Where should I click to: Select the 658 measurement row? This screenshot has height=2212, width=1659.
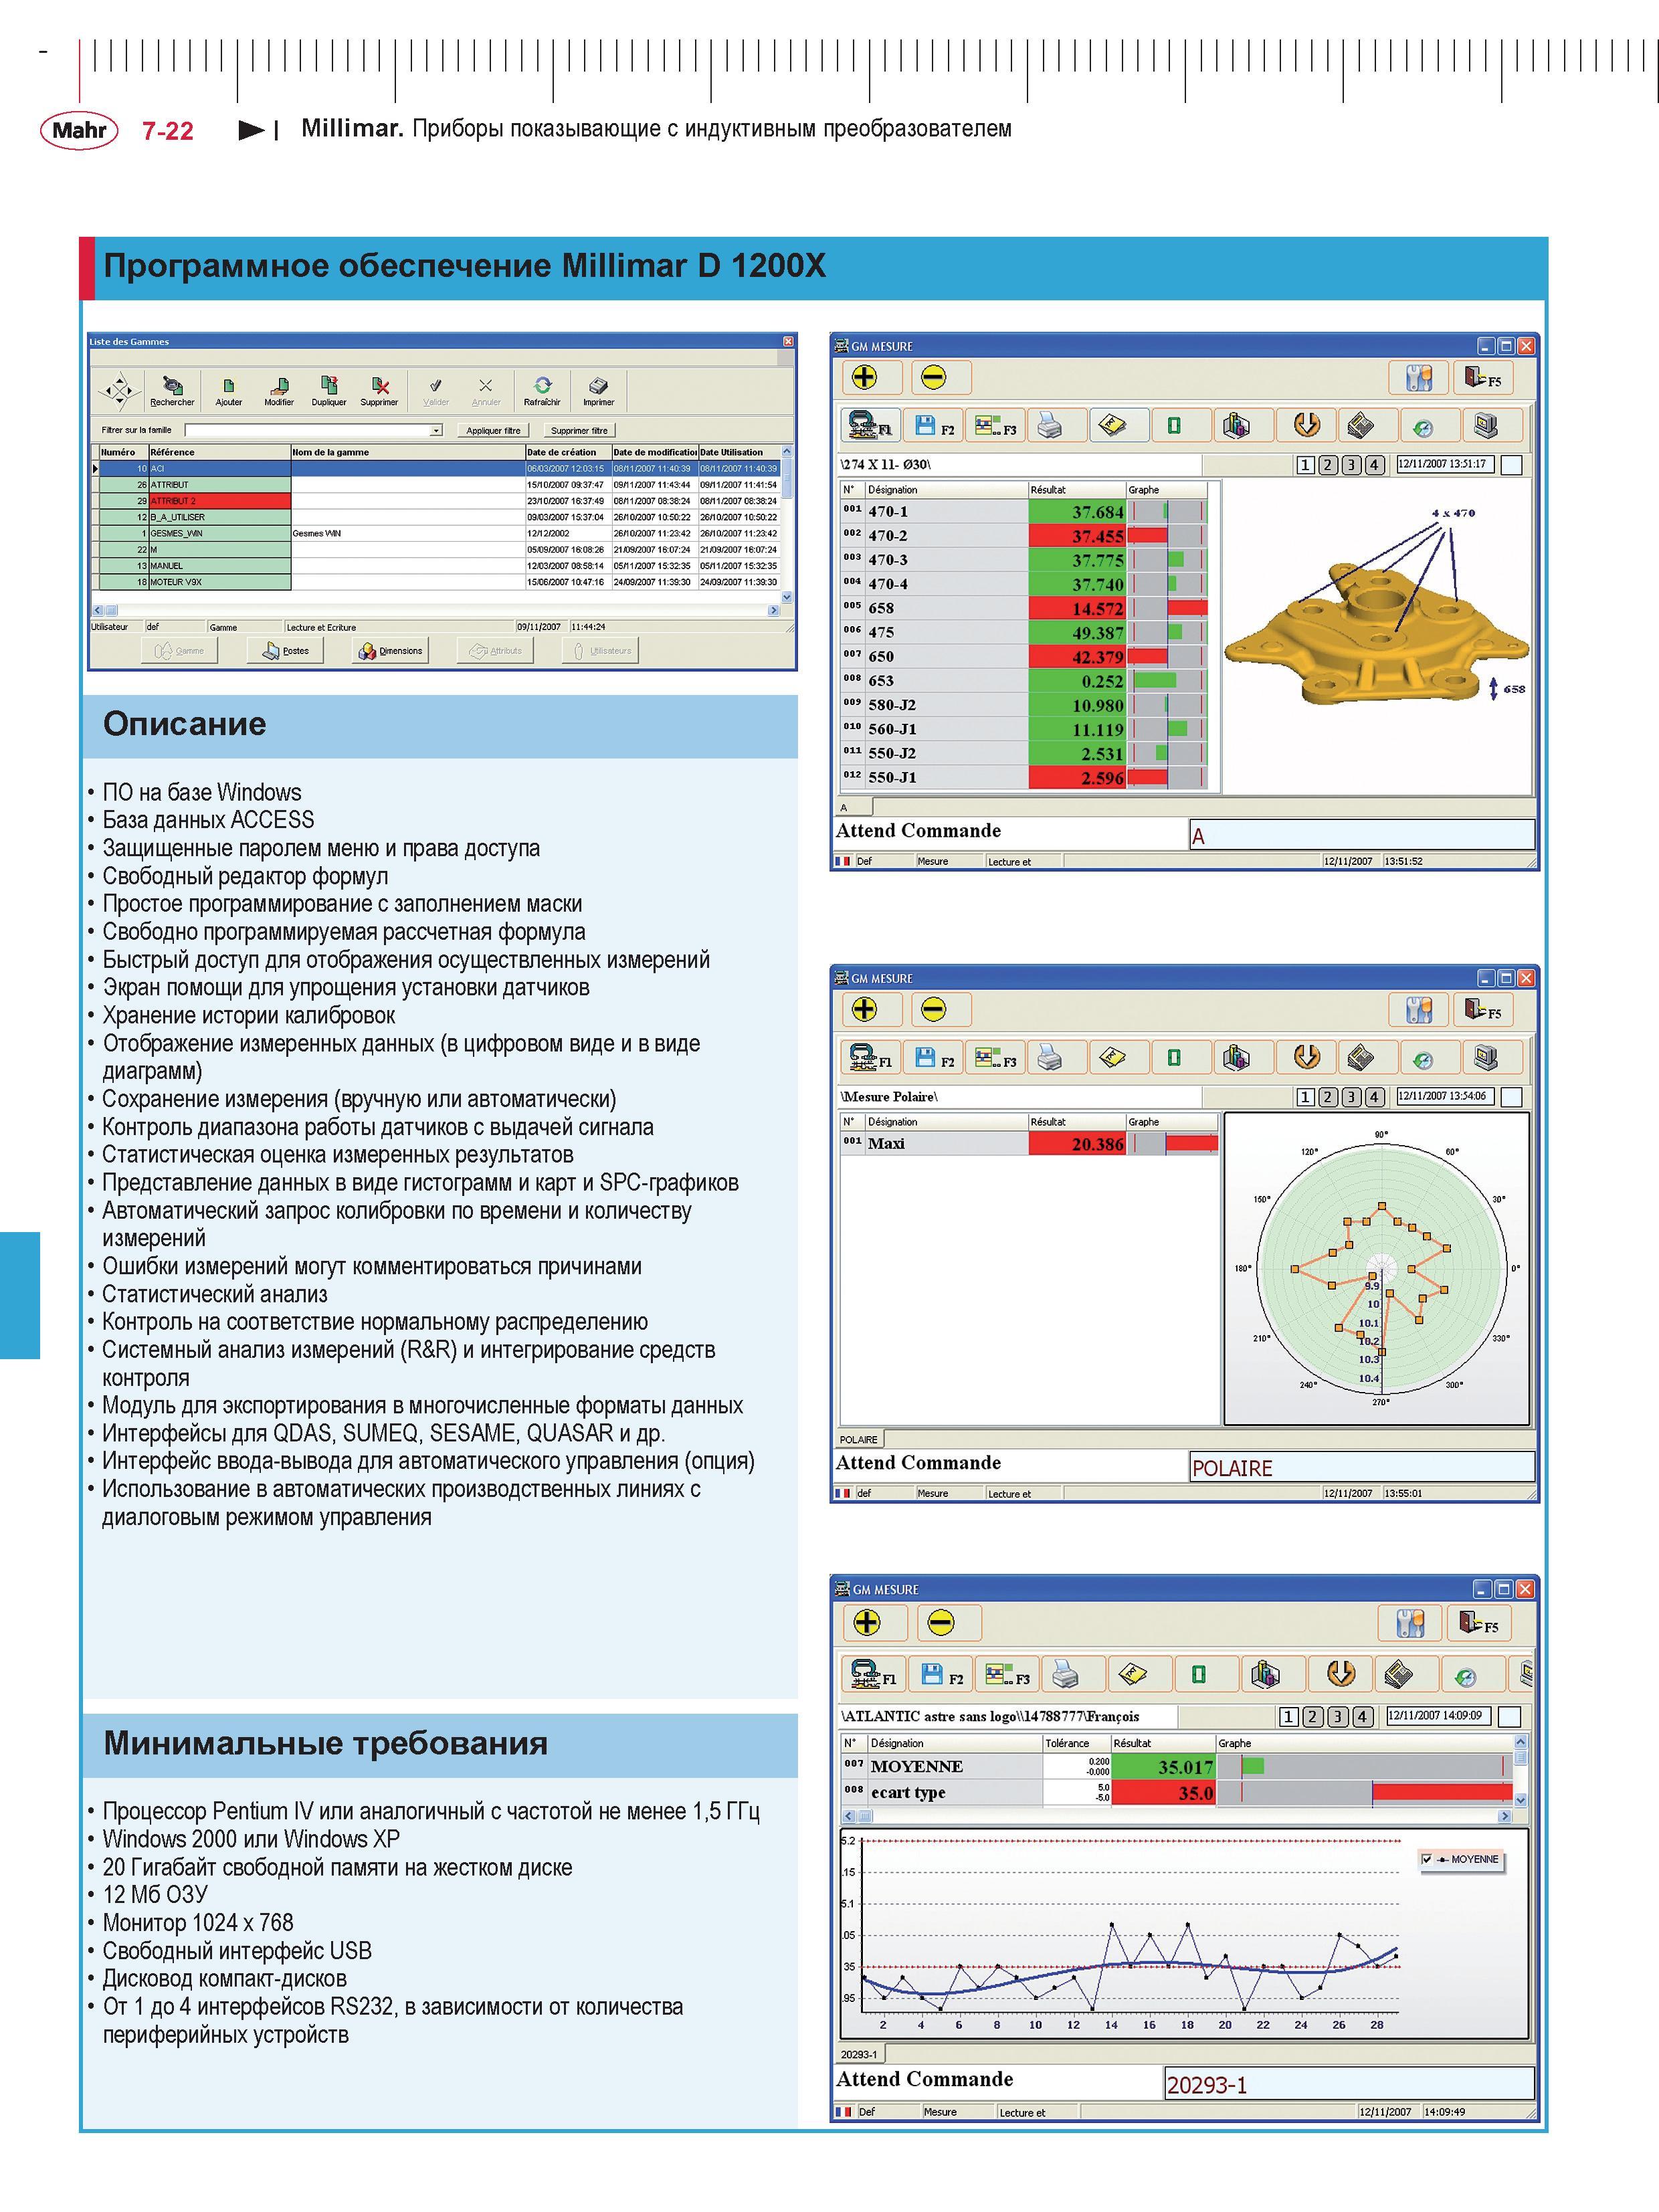[x=1024, y=608]
